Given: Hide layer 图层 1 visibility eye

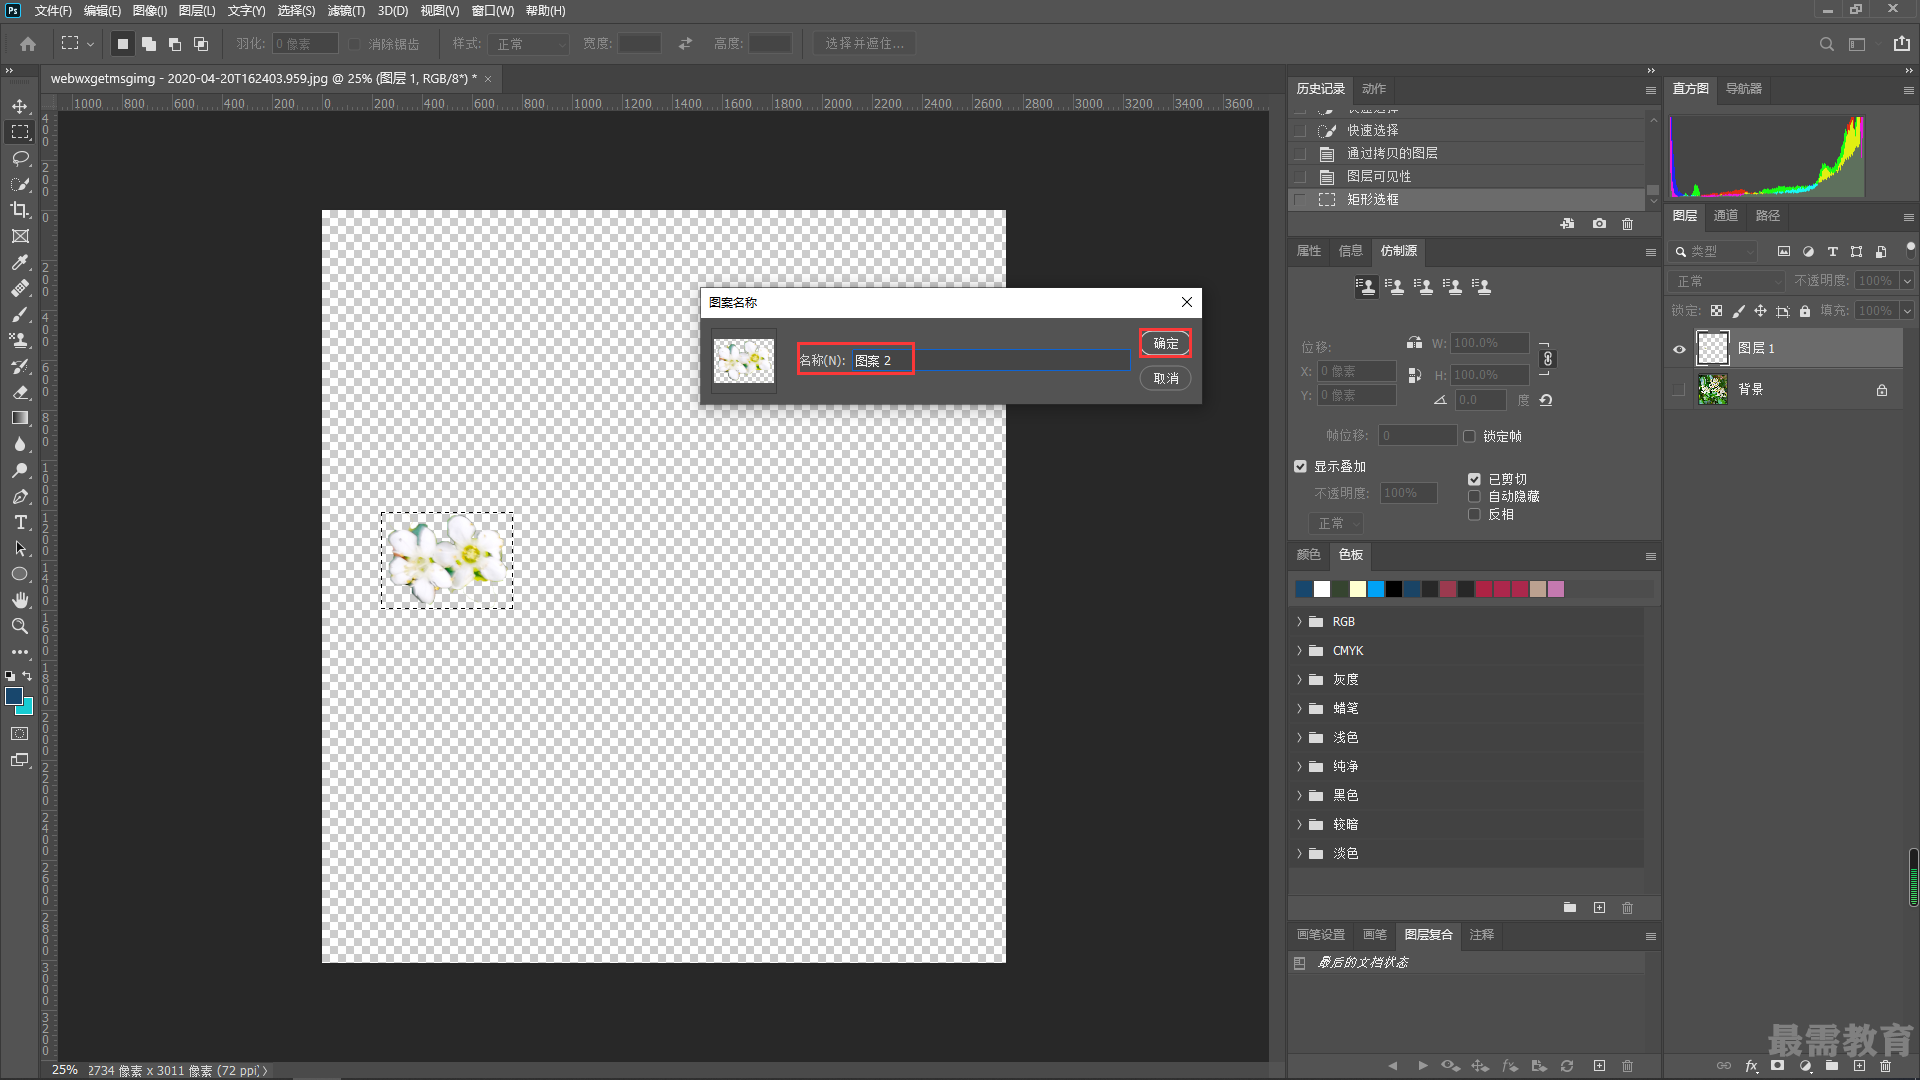Looking at the screenshot, I should click(x=1679, y=349).
